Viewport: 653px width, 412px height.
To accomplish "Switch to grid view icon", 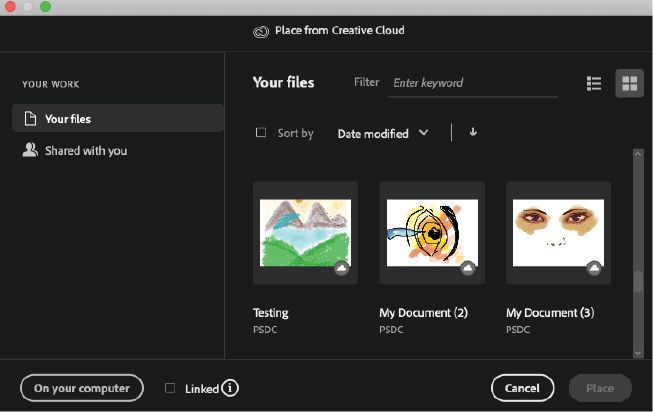I will coord(629,84).
